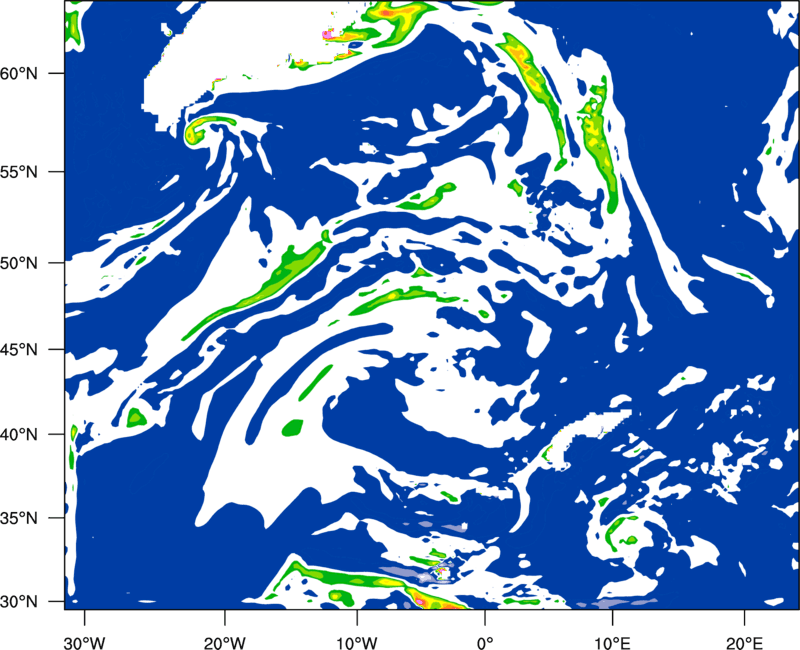Click the 50°N latitude label
The image size is (800, 650).
tap(19, 263)
